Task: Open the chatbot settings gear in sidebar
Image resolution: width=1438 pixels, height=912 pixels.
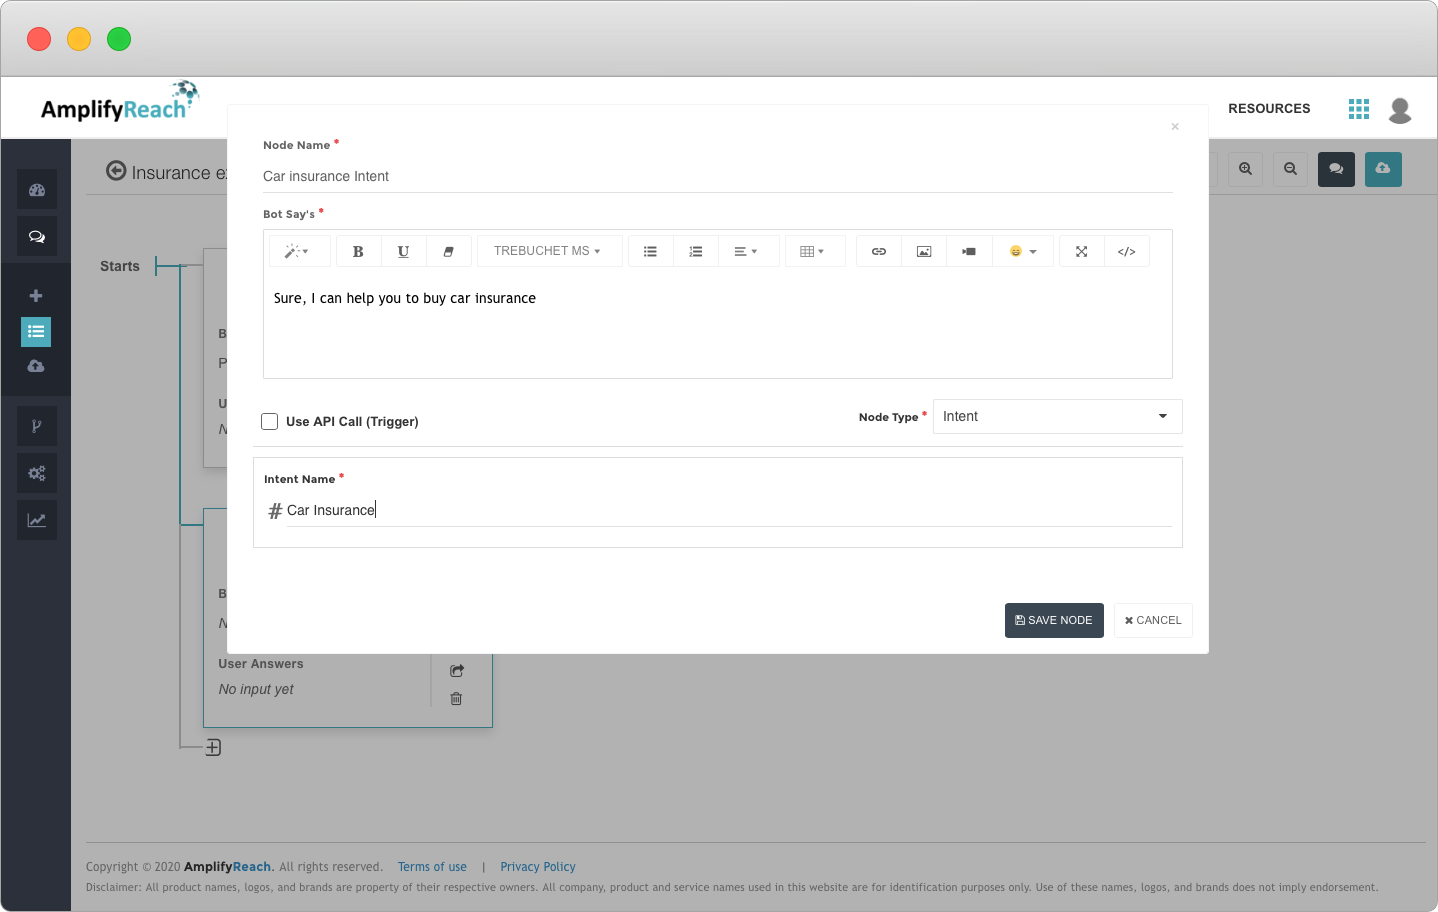Action: click(37, 472)
